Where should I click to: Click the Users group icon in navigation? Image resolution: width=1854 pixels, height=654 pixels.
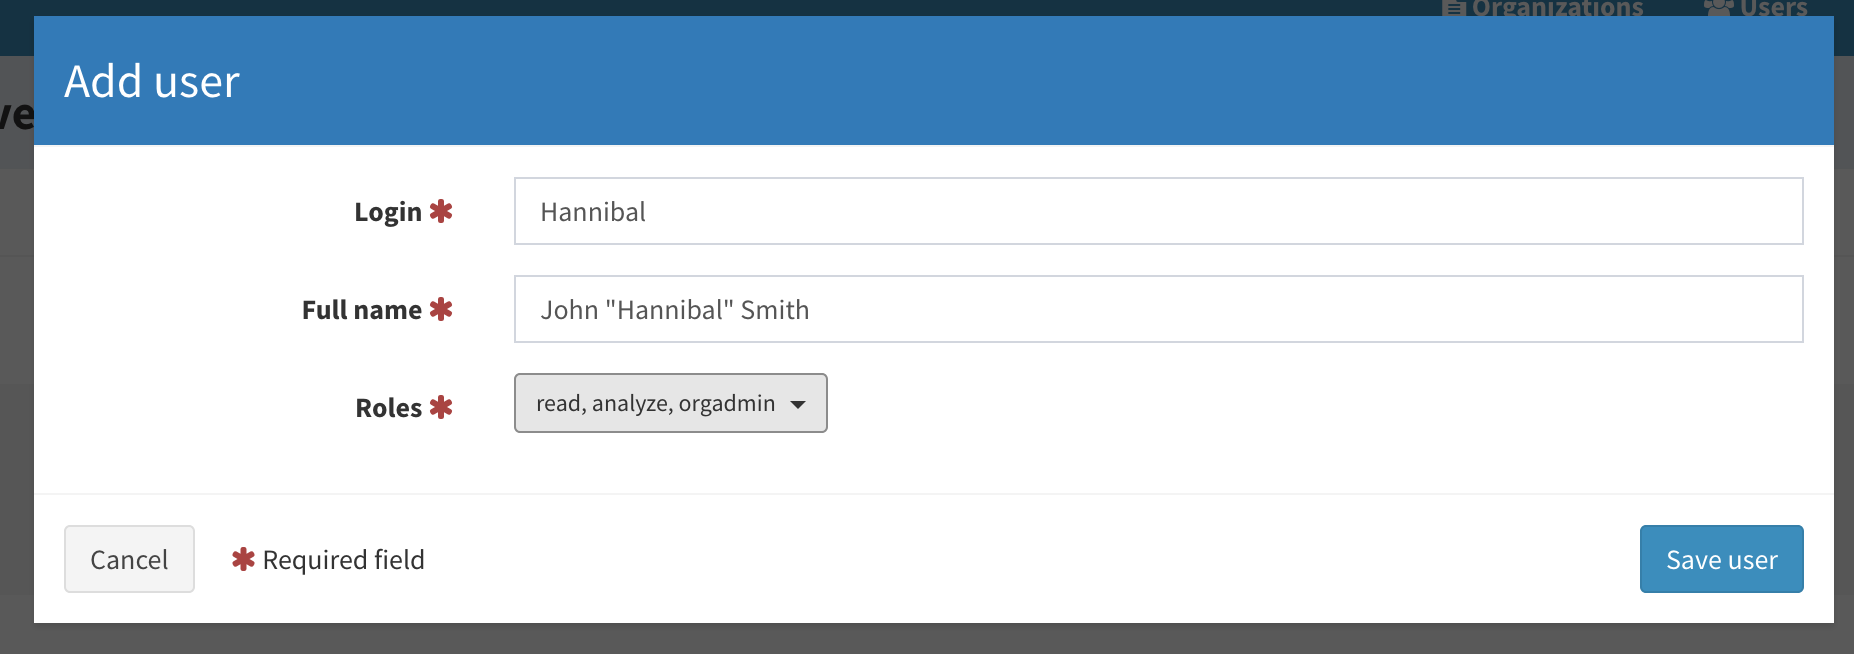pos(1718,8)
